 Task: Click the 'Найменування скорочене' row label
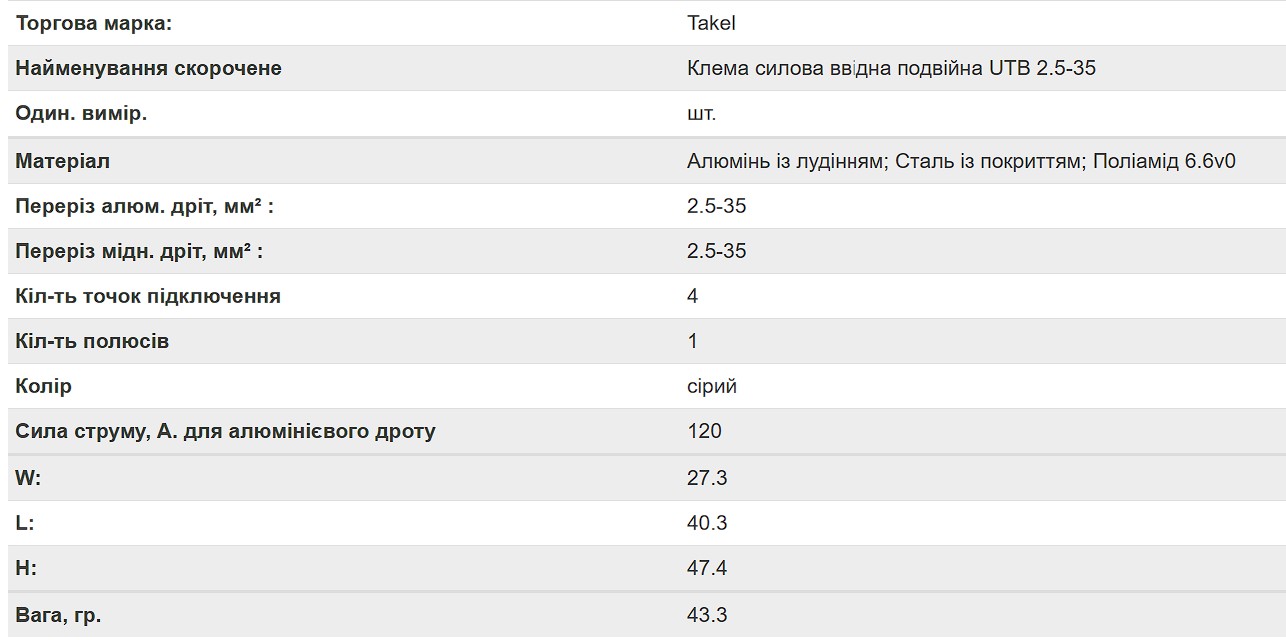149,68
